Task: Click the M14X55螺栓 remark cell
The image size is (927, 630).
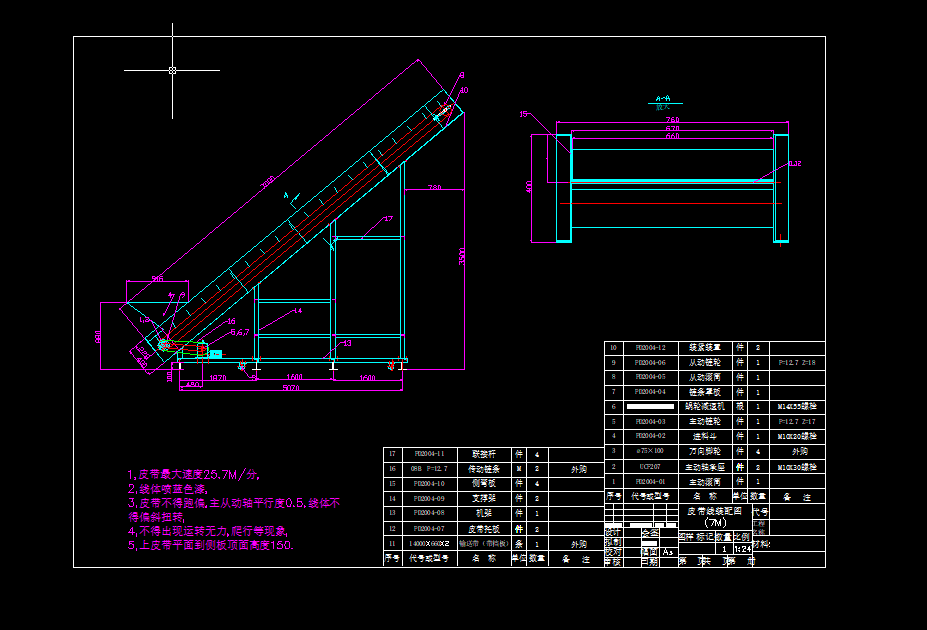Action: point(797,407)
